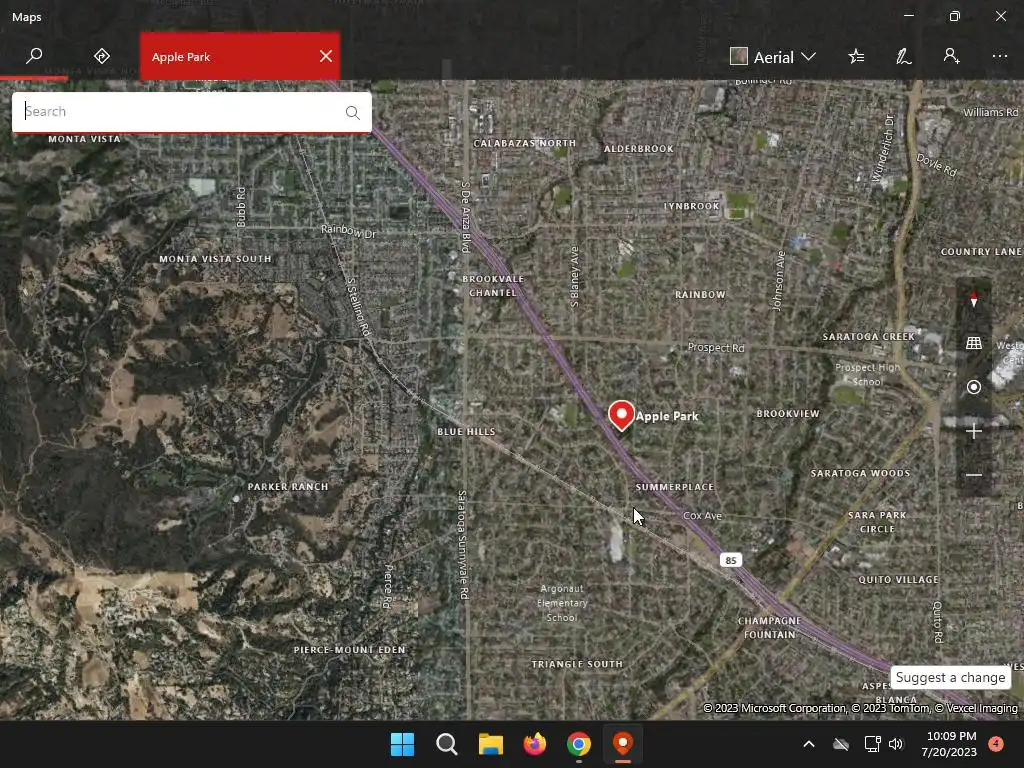This screenshot has height=768, width=1024.
Task: Rotate map to north with compass
Action: [x=974, y=299]
